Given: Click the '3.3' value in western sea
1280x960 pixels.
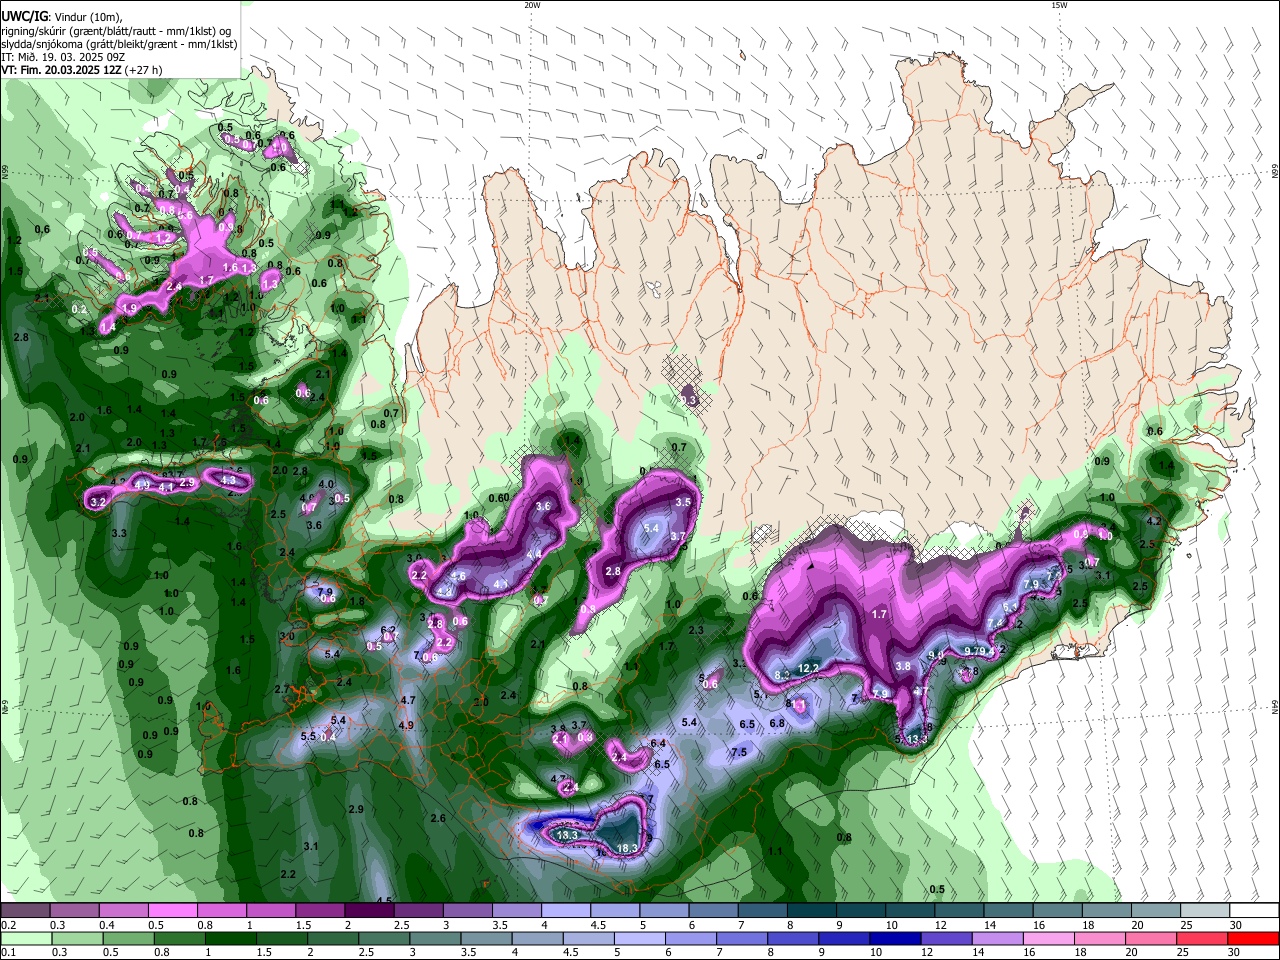Looking at the screenshot, I should click(x=119, y=533).
